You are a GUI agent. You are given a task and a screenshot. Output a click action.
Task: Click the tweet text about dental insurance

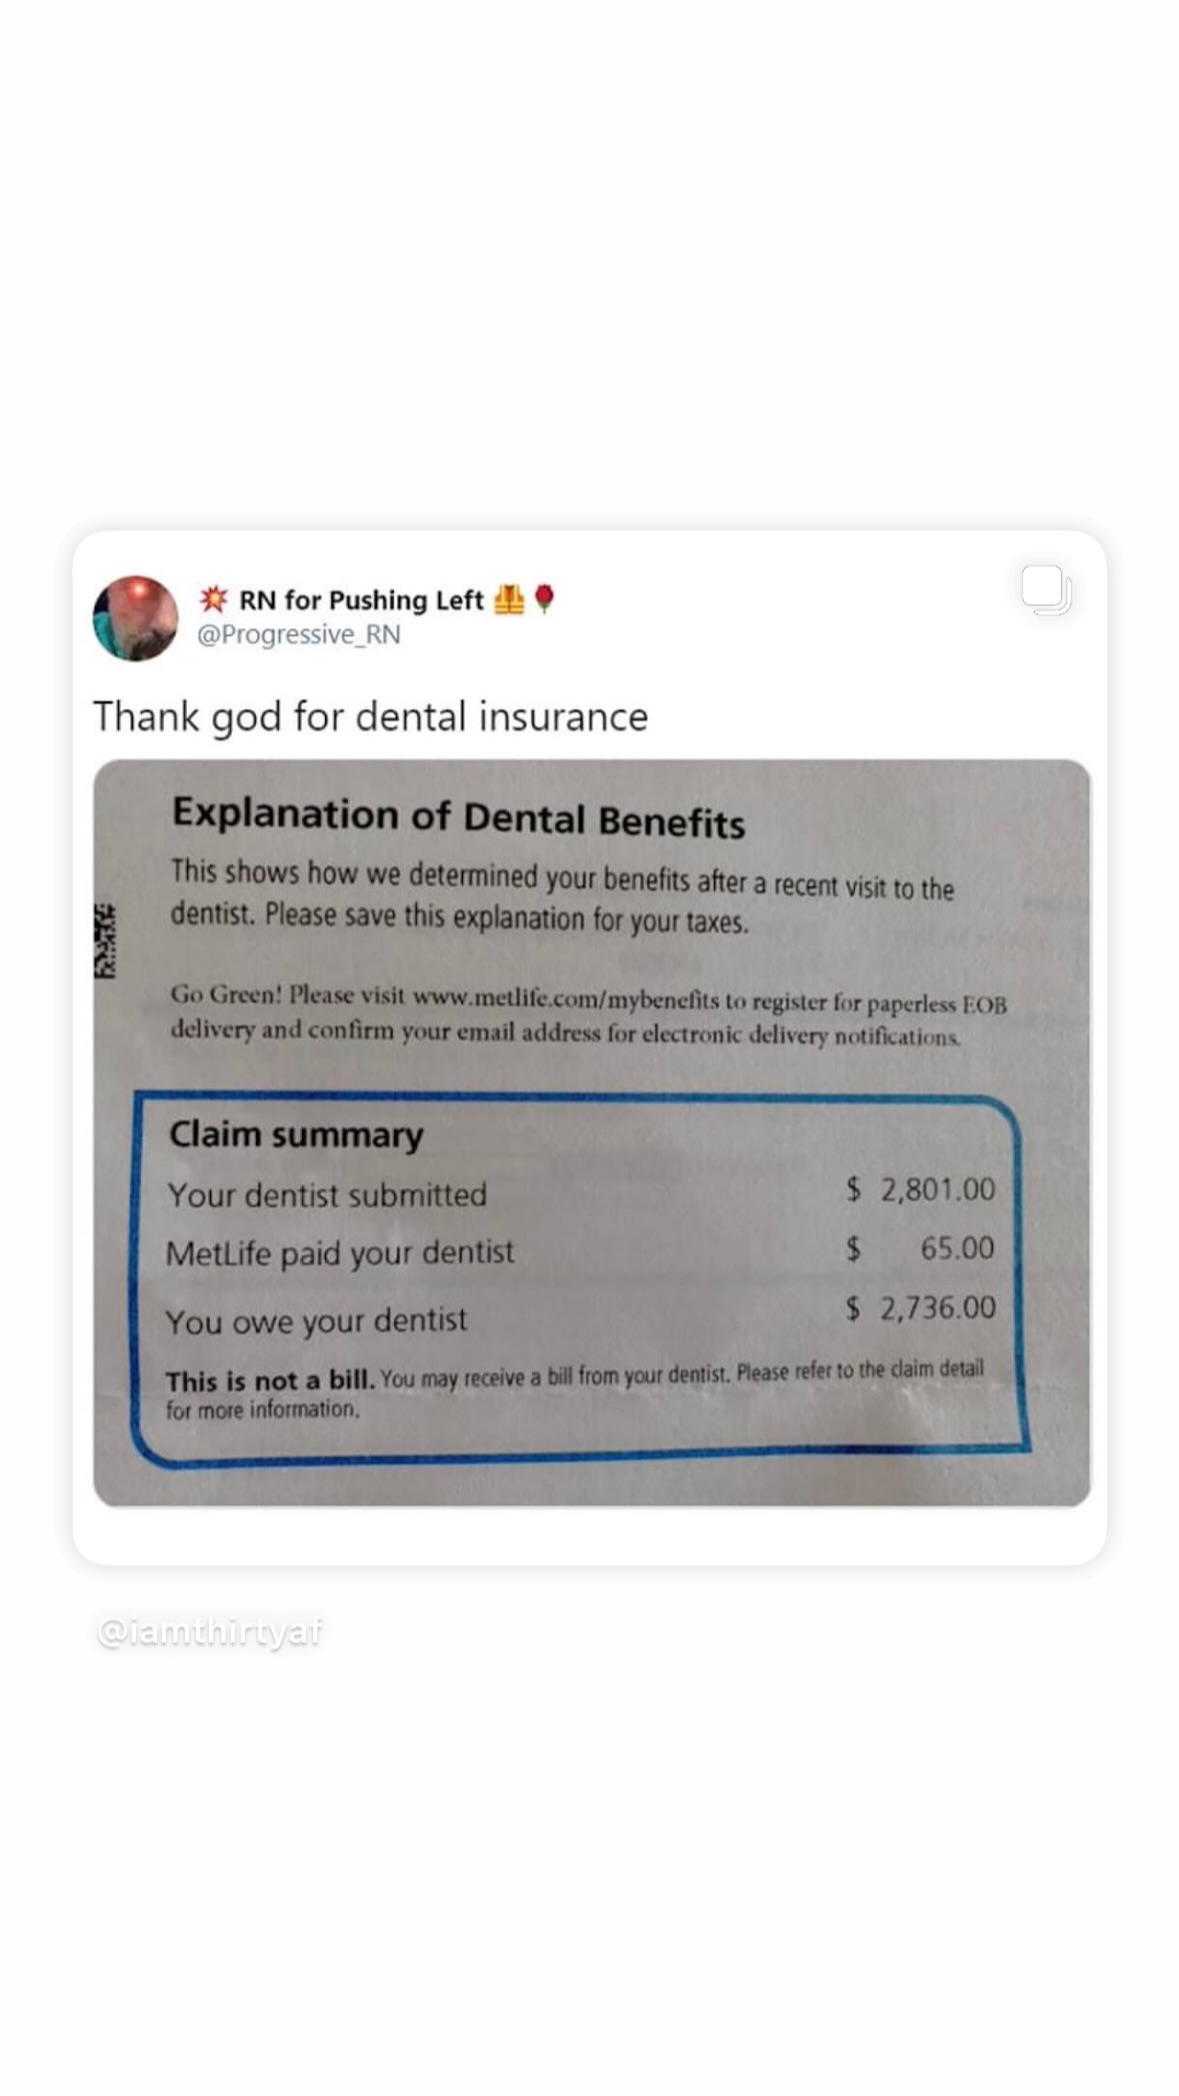point(370,717)
